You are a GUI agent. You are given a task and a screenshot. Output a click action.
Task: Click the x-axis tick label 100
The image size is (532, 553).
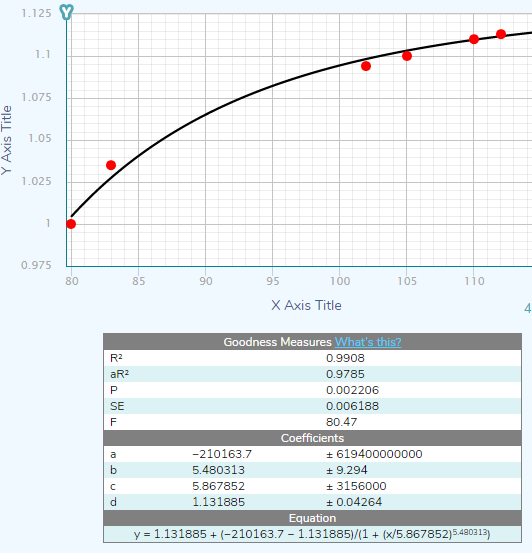coord(340,281)
